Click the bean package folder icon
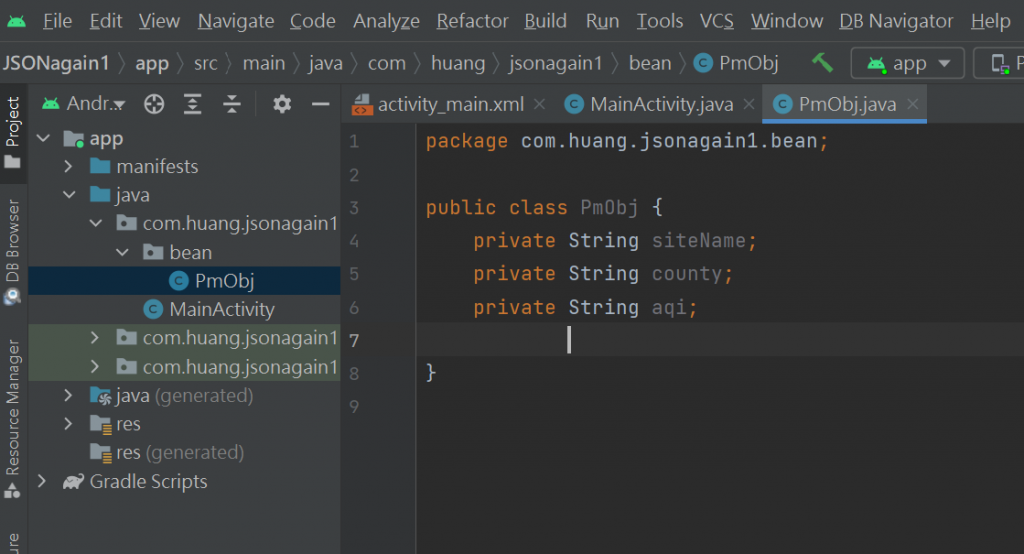This screenshot has width=1024, height=554. click(153, 252)
